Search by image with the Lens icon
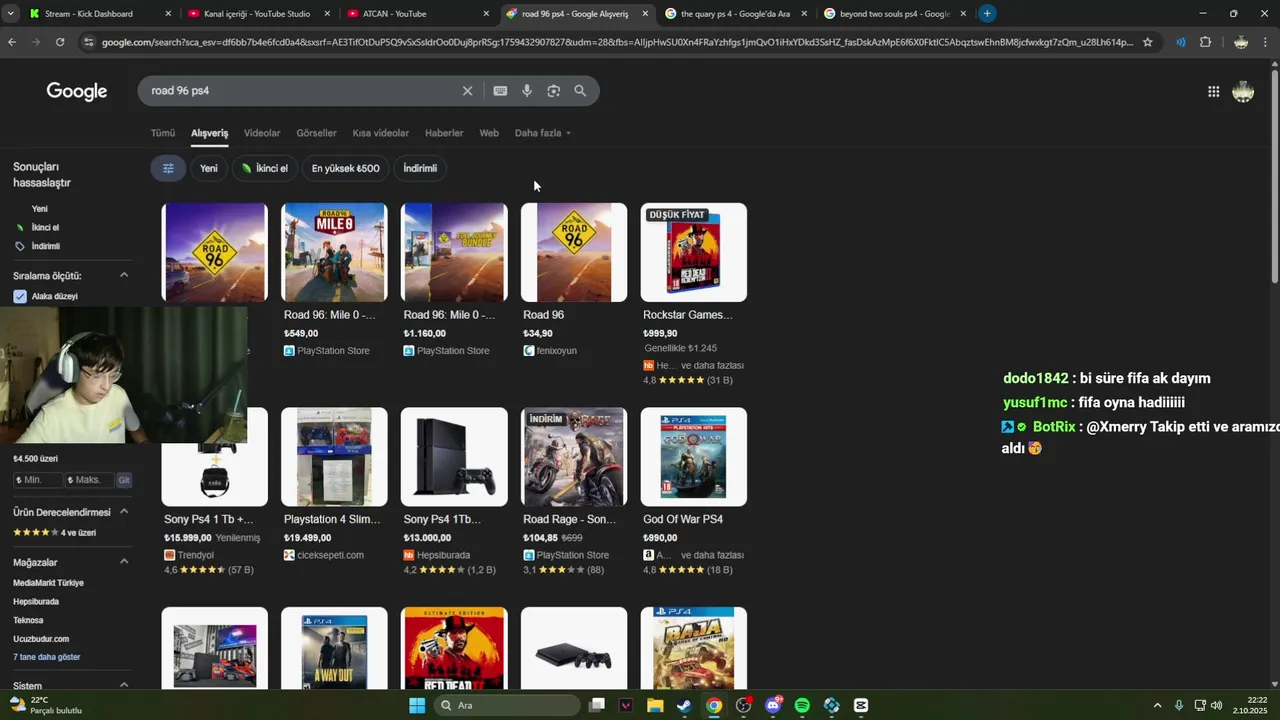 (x=553, y=91)
